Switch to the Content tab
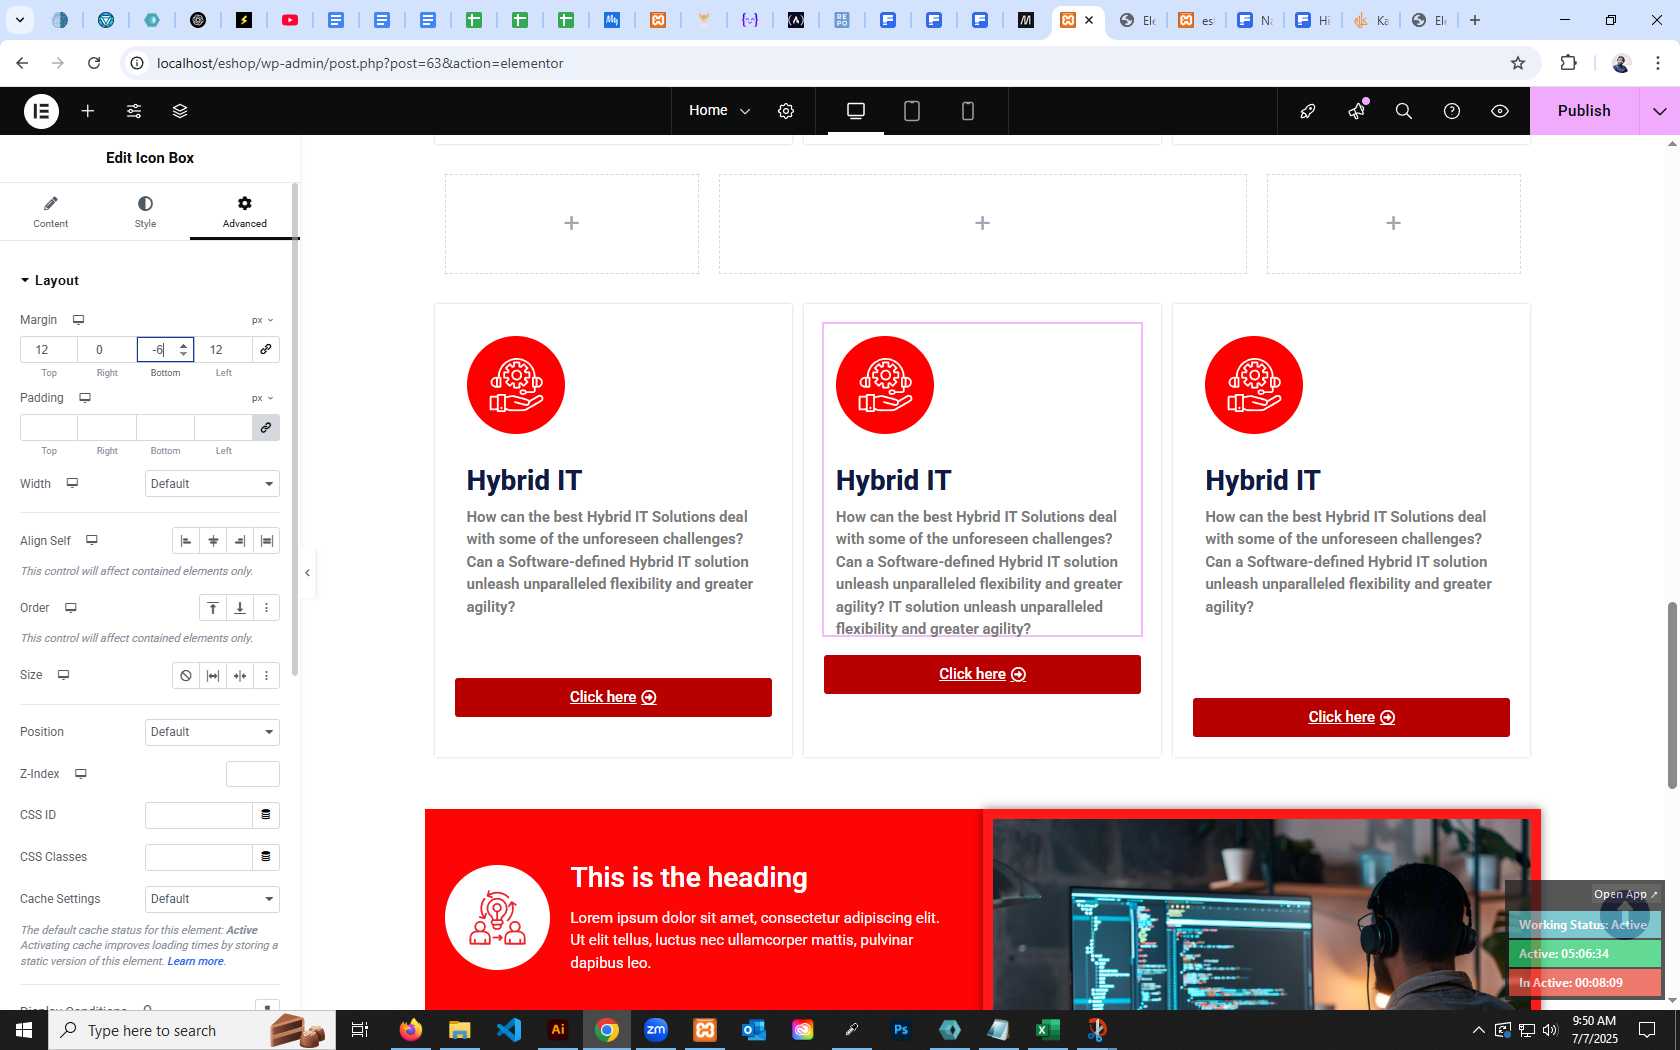 click(50, 212)
